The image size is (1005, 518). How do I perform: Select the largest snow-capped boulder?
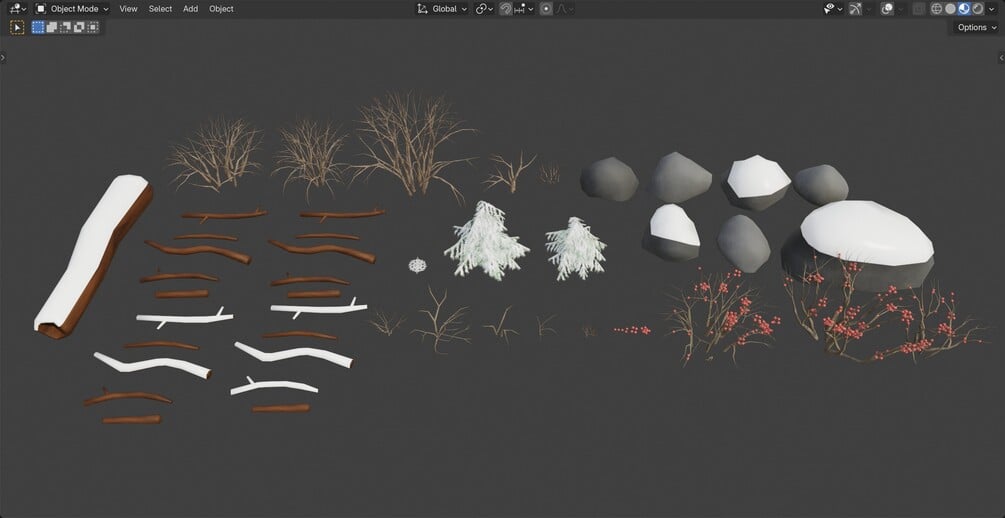tap(859, 245)
